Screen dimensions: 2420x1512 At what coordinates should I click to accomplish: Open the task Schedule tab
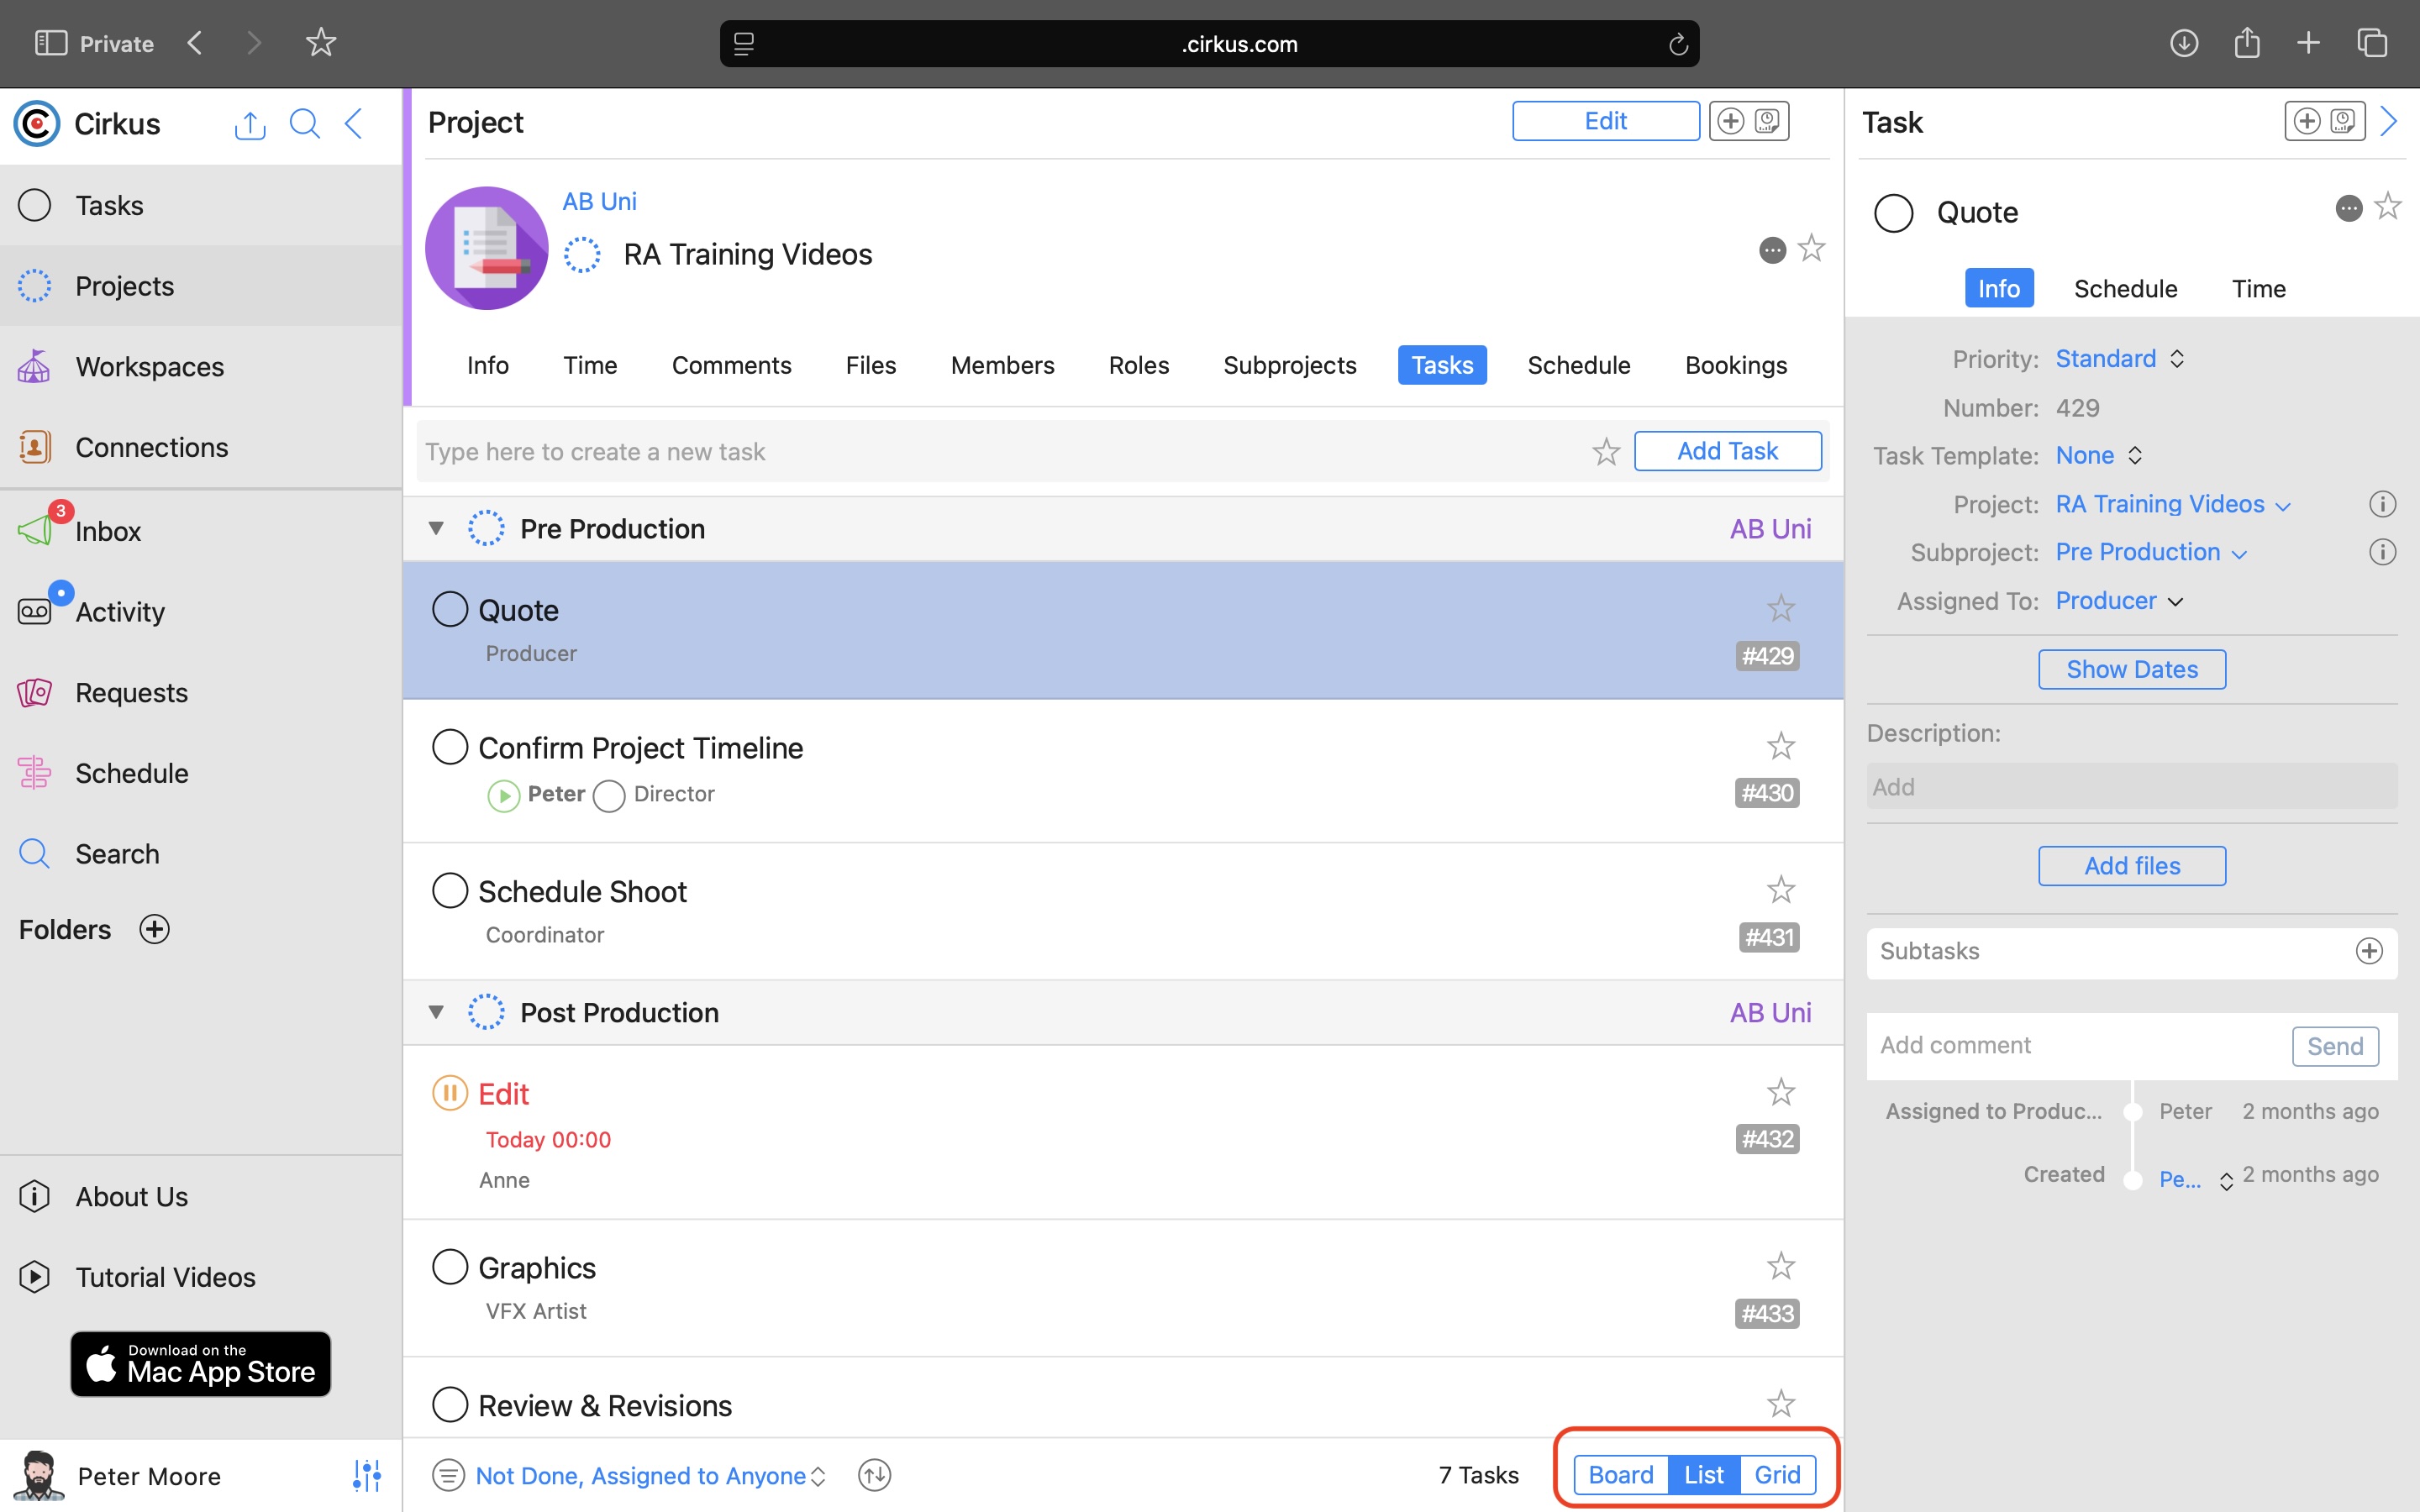pos(2124,288)
